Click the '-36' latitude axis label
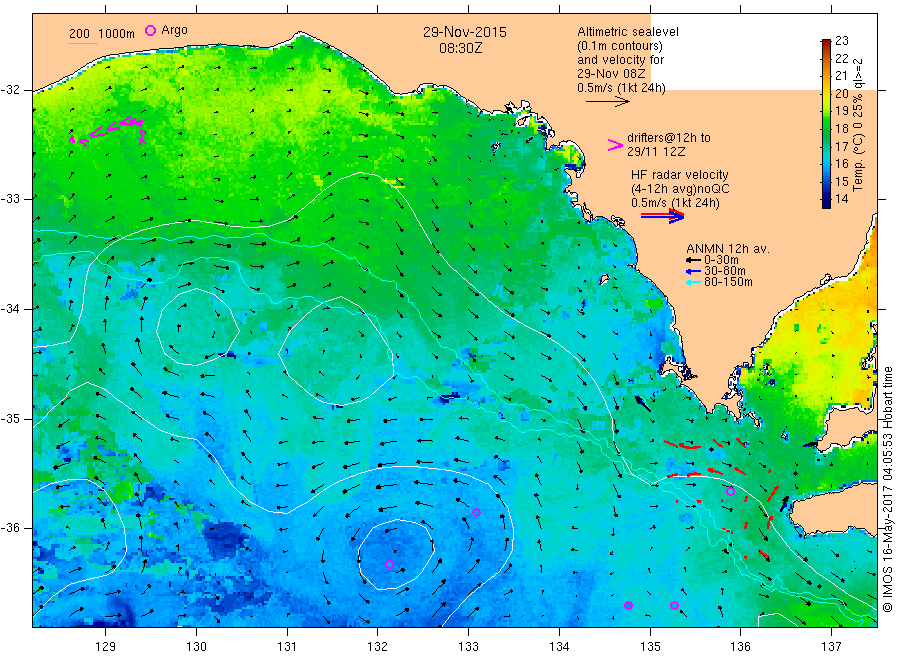Screen dimensions: 900x660 coord(11,527)
